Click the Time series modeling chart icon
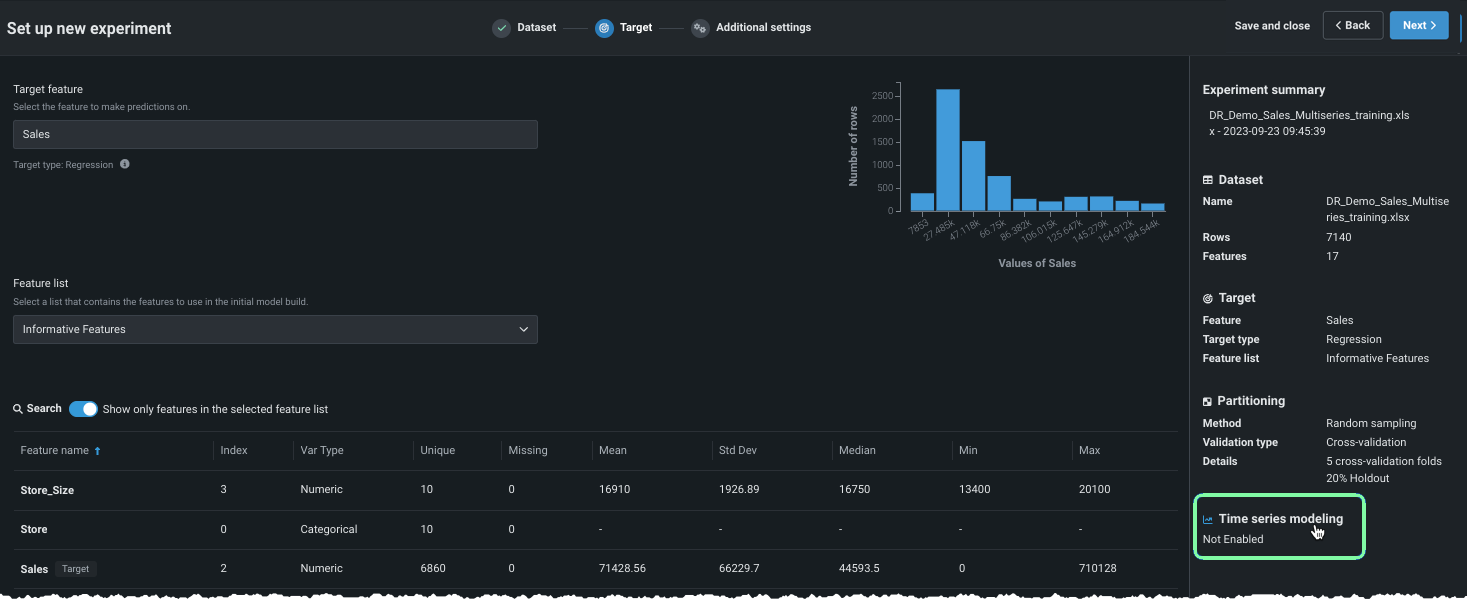Viewport: 1467px width, 599px height. (x=1208, y=520)
